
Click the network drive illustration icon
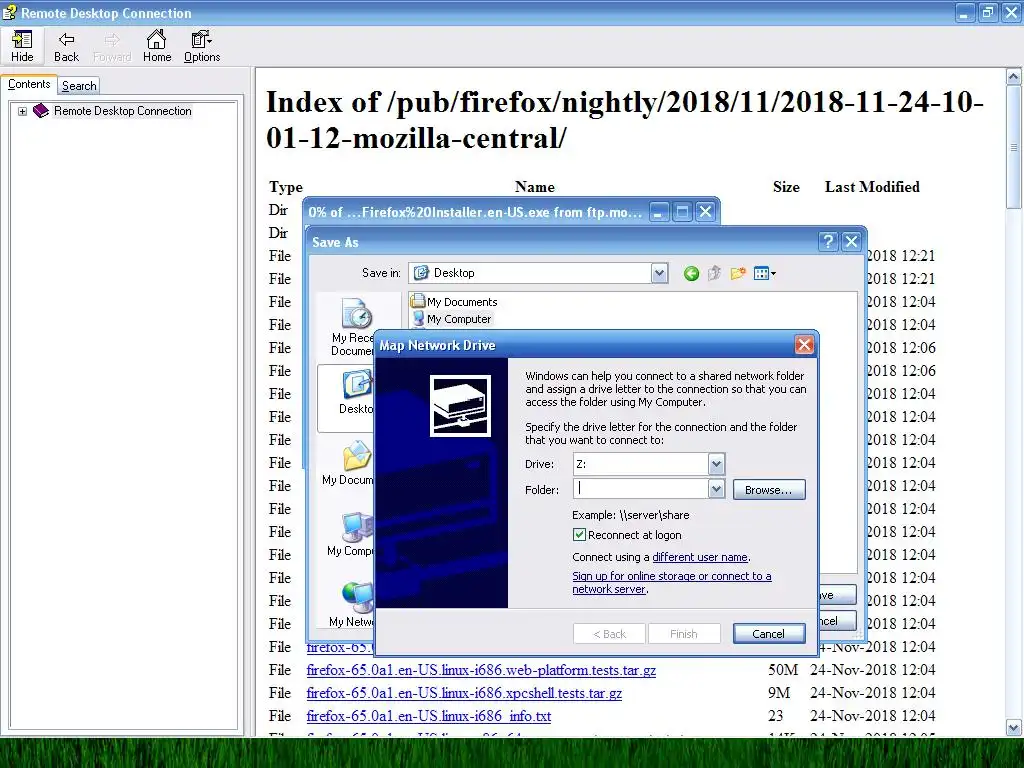click(x=460, y=406)
